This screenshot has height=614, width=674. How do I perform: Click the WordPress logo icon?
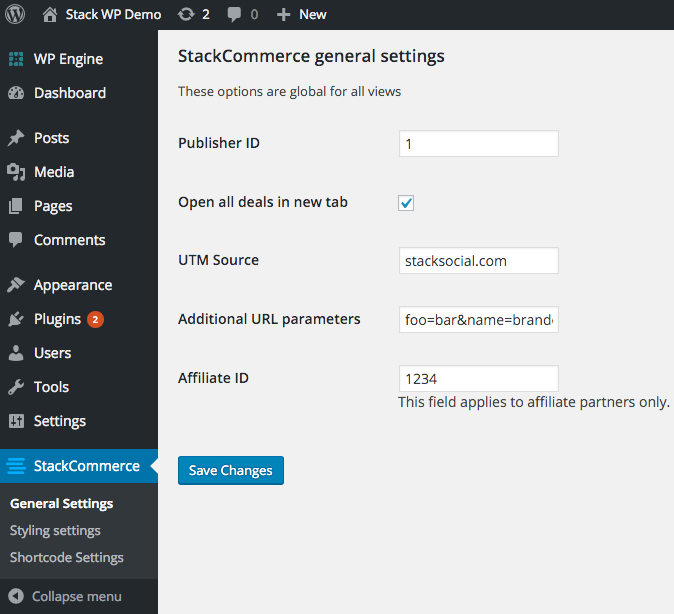15,14
